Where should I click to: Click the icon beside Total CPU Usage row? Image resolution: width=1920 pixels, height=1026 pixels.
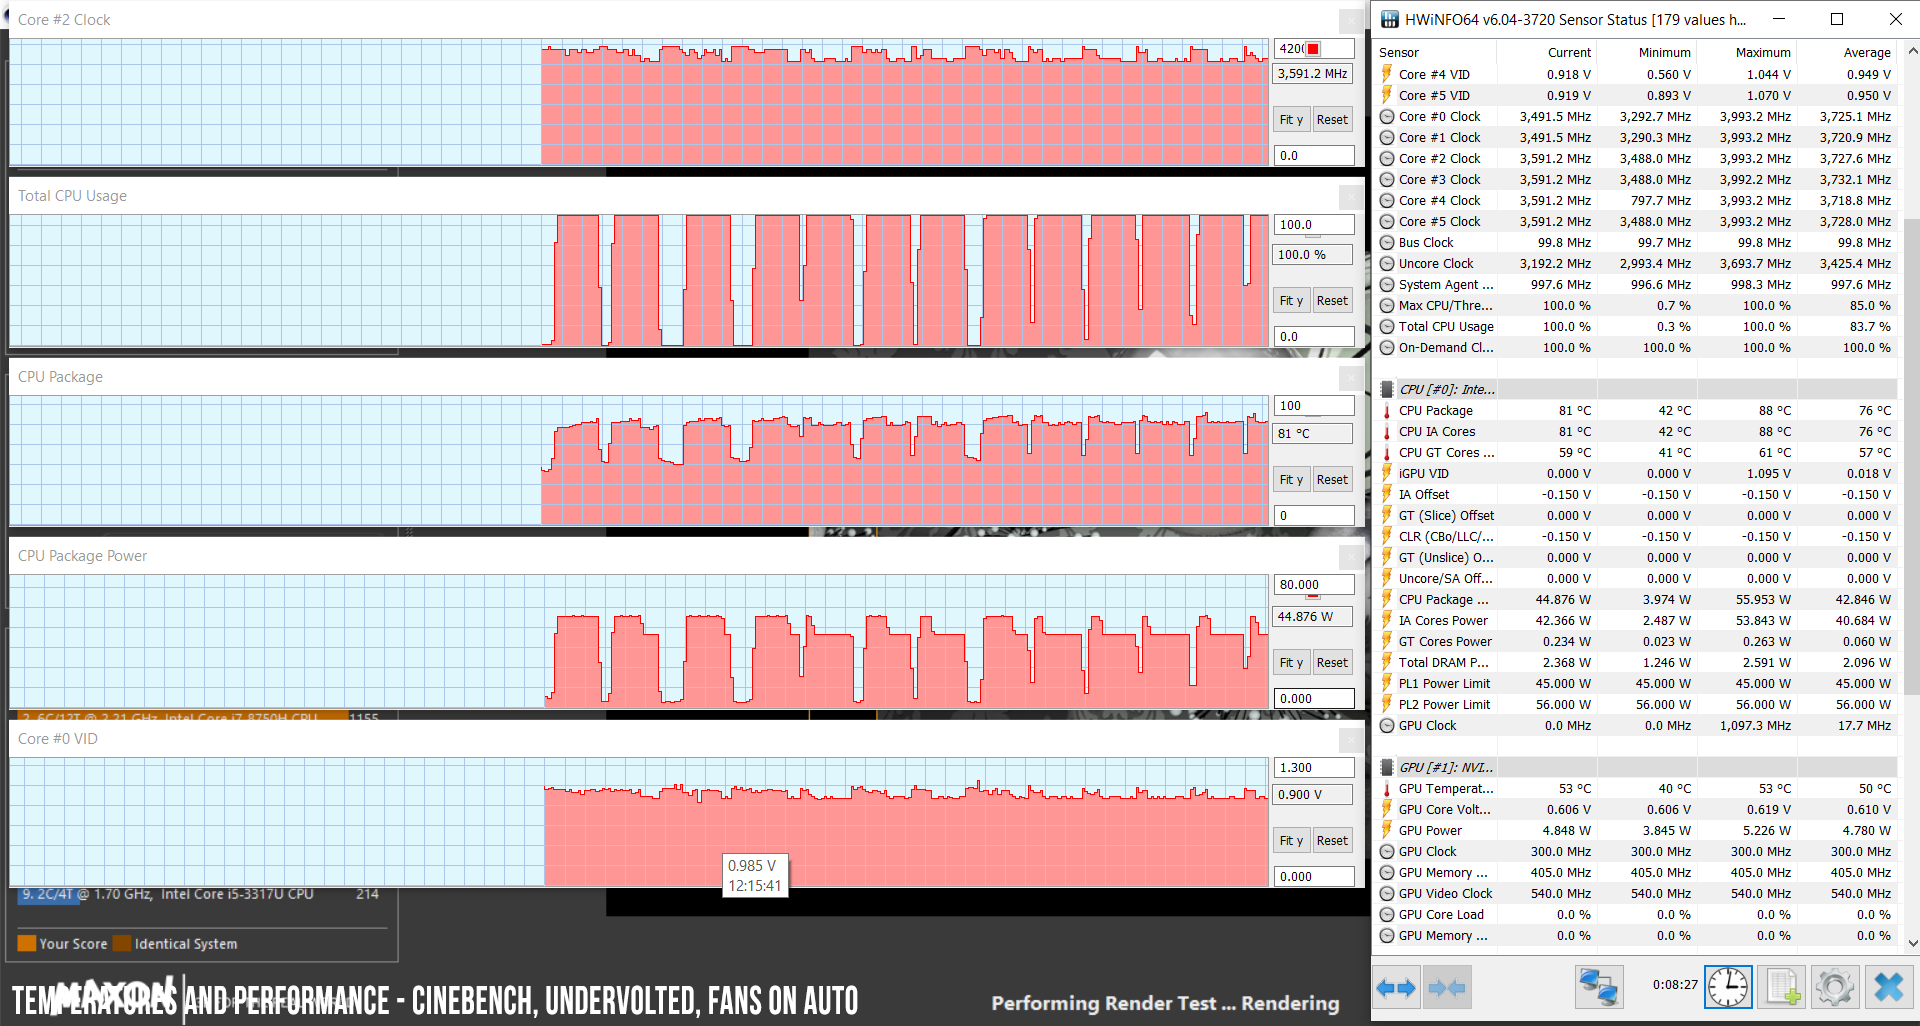1387,327
